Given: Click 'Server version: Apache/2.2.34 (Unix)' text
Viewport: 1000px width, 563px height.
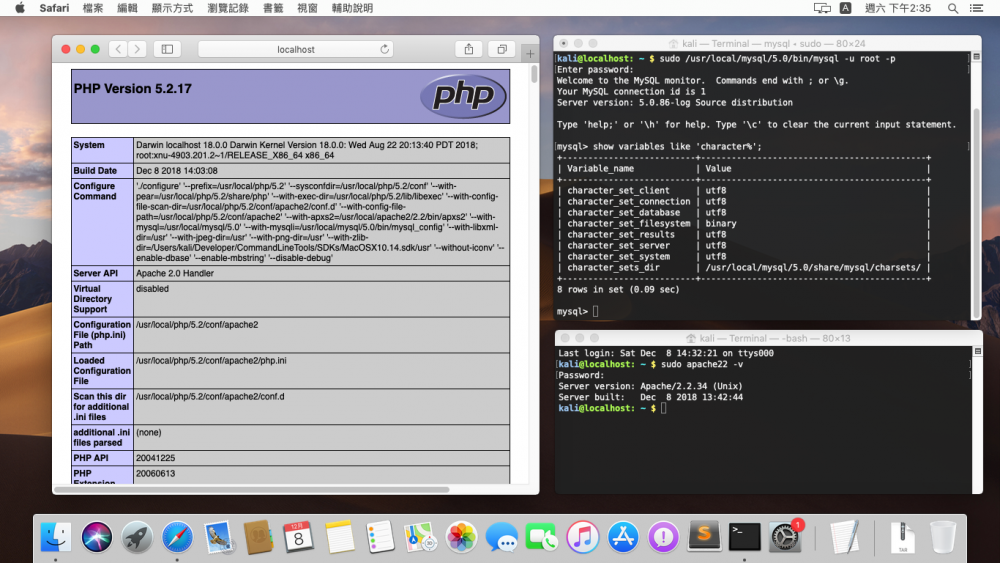Looking at the screenshot, I should (650, 386).
